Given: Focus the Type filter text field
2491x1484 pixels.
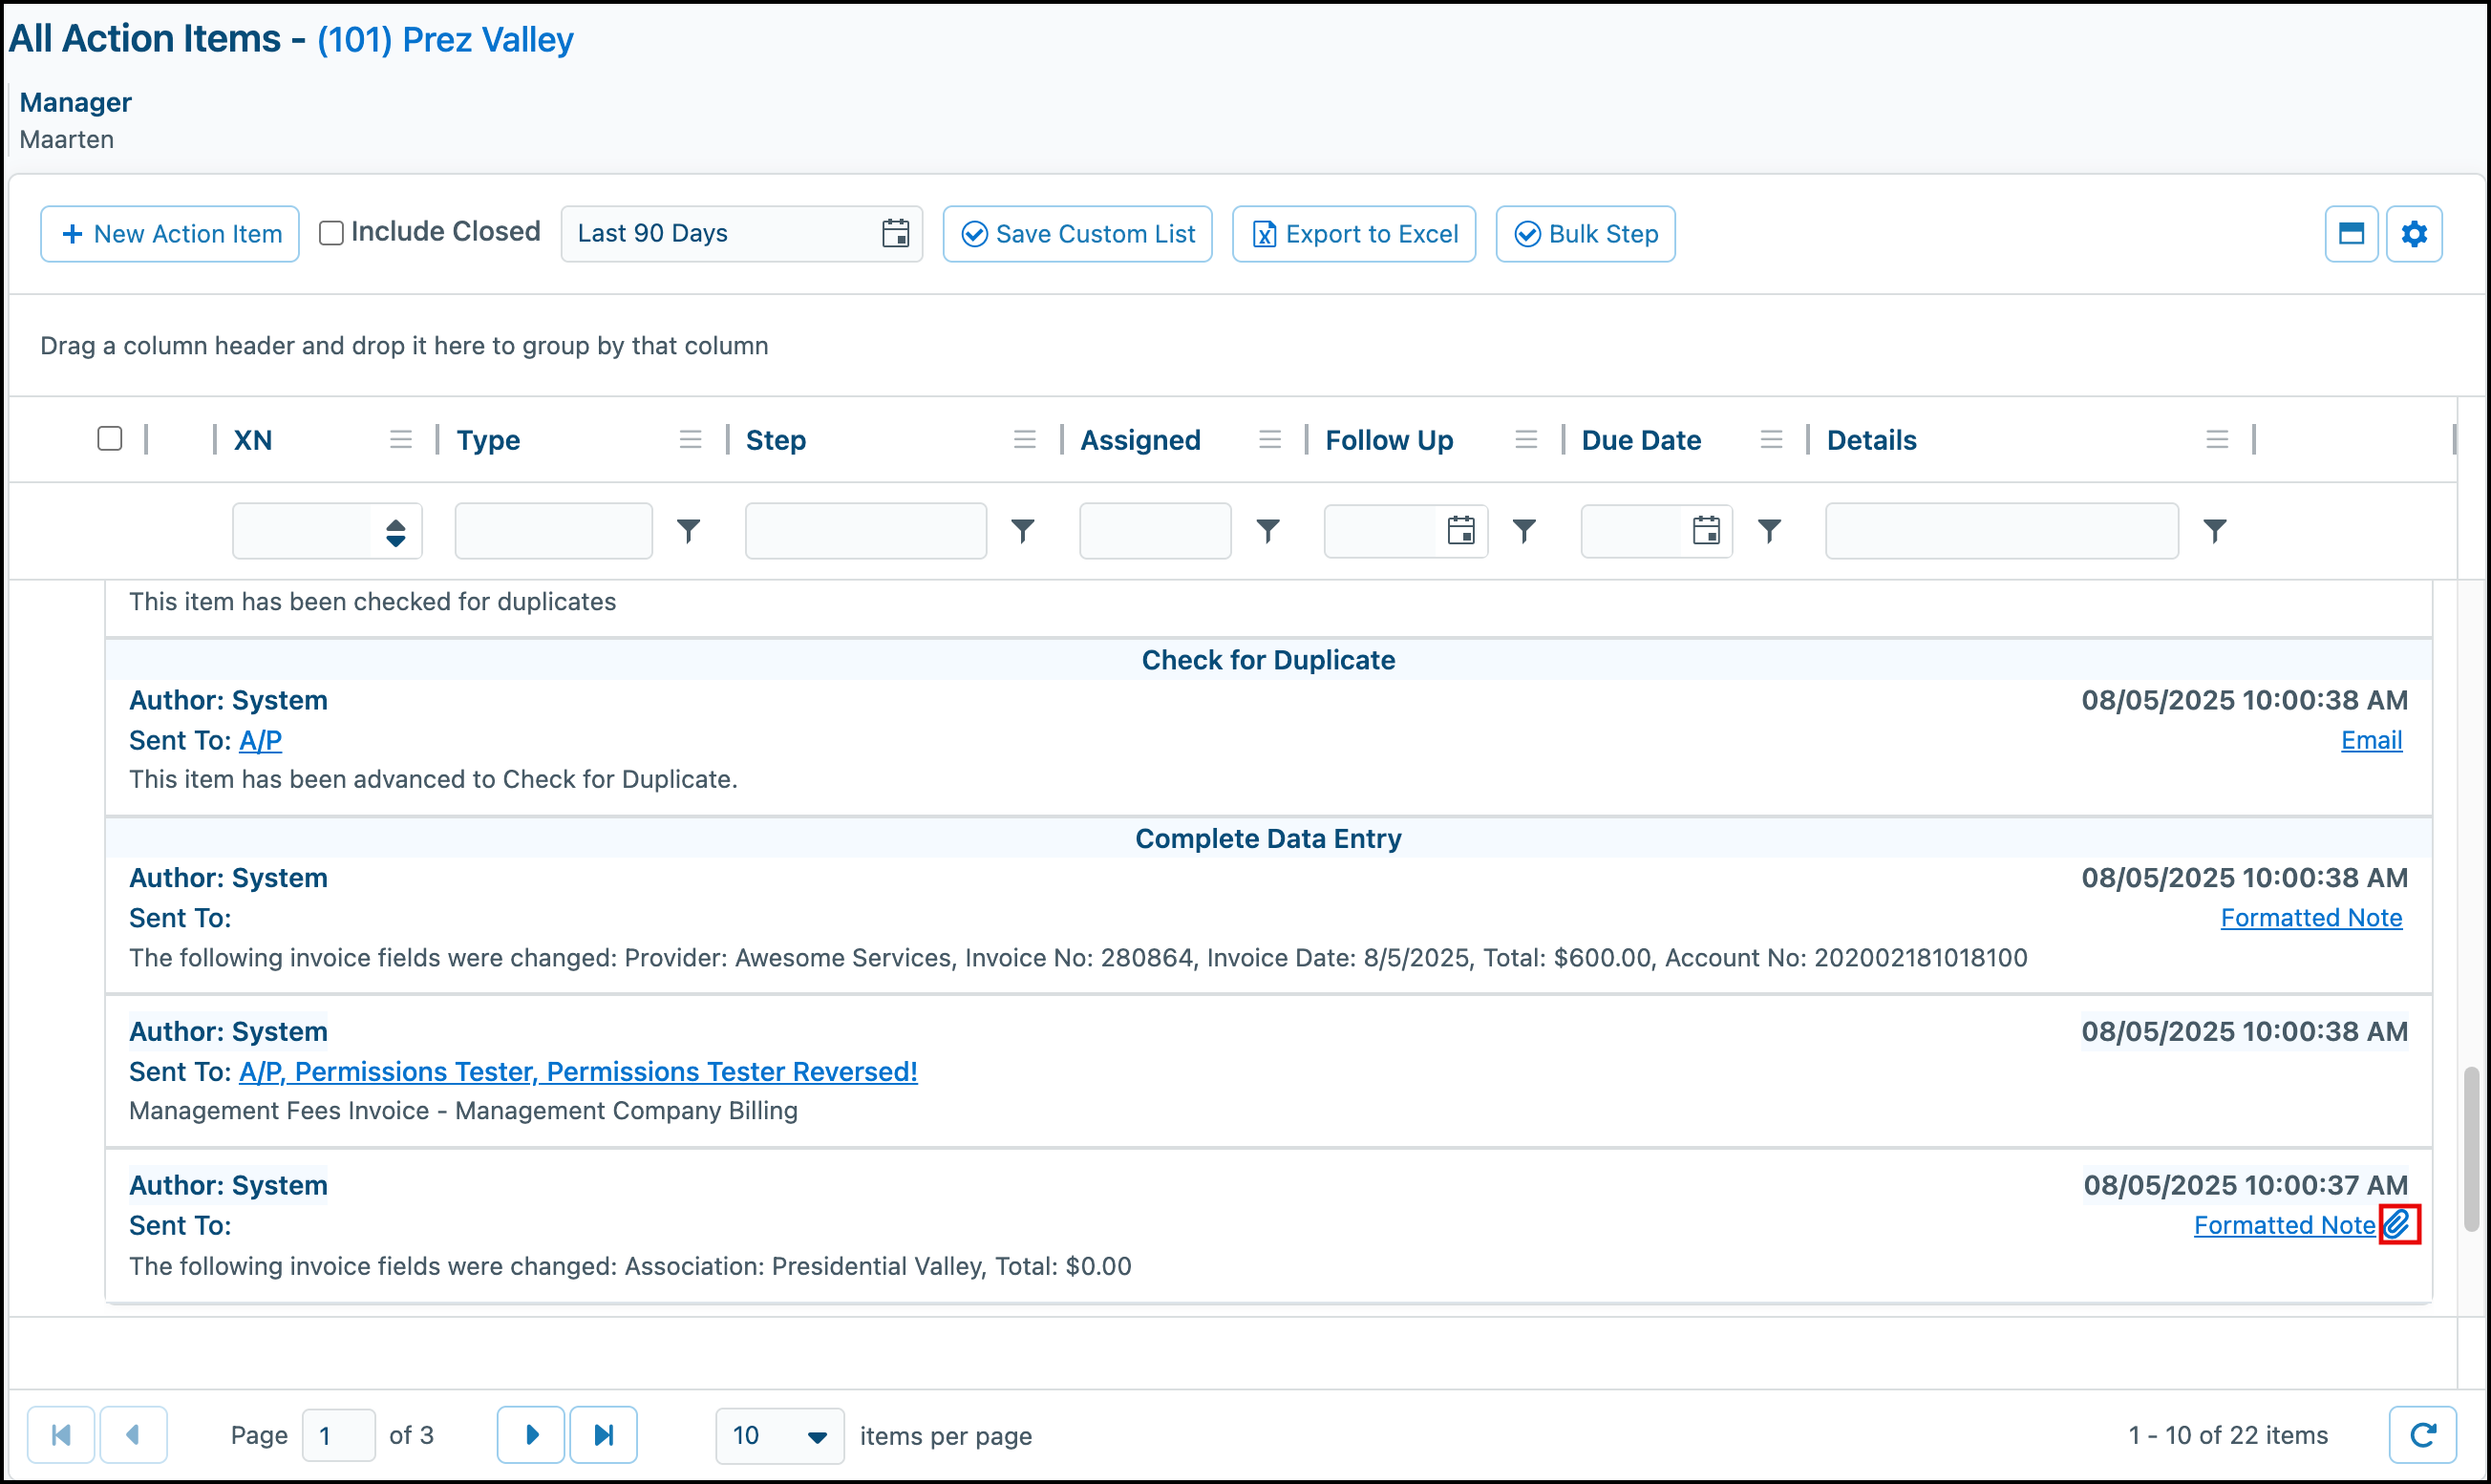Looking at the screenshot, I should [553, 531].
